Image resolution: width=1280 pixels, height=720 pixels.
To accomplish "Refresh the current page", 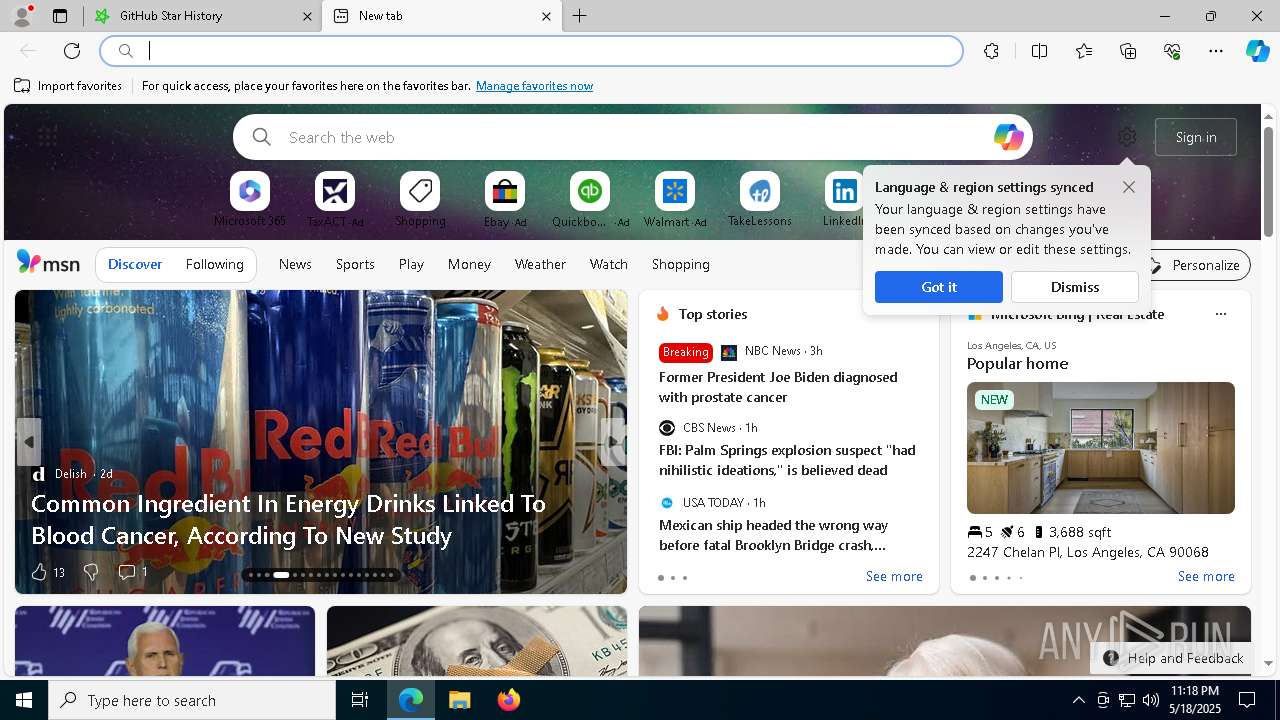I will point(72,51).
